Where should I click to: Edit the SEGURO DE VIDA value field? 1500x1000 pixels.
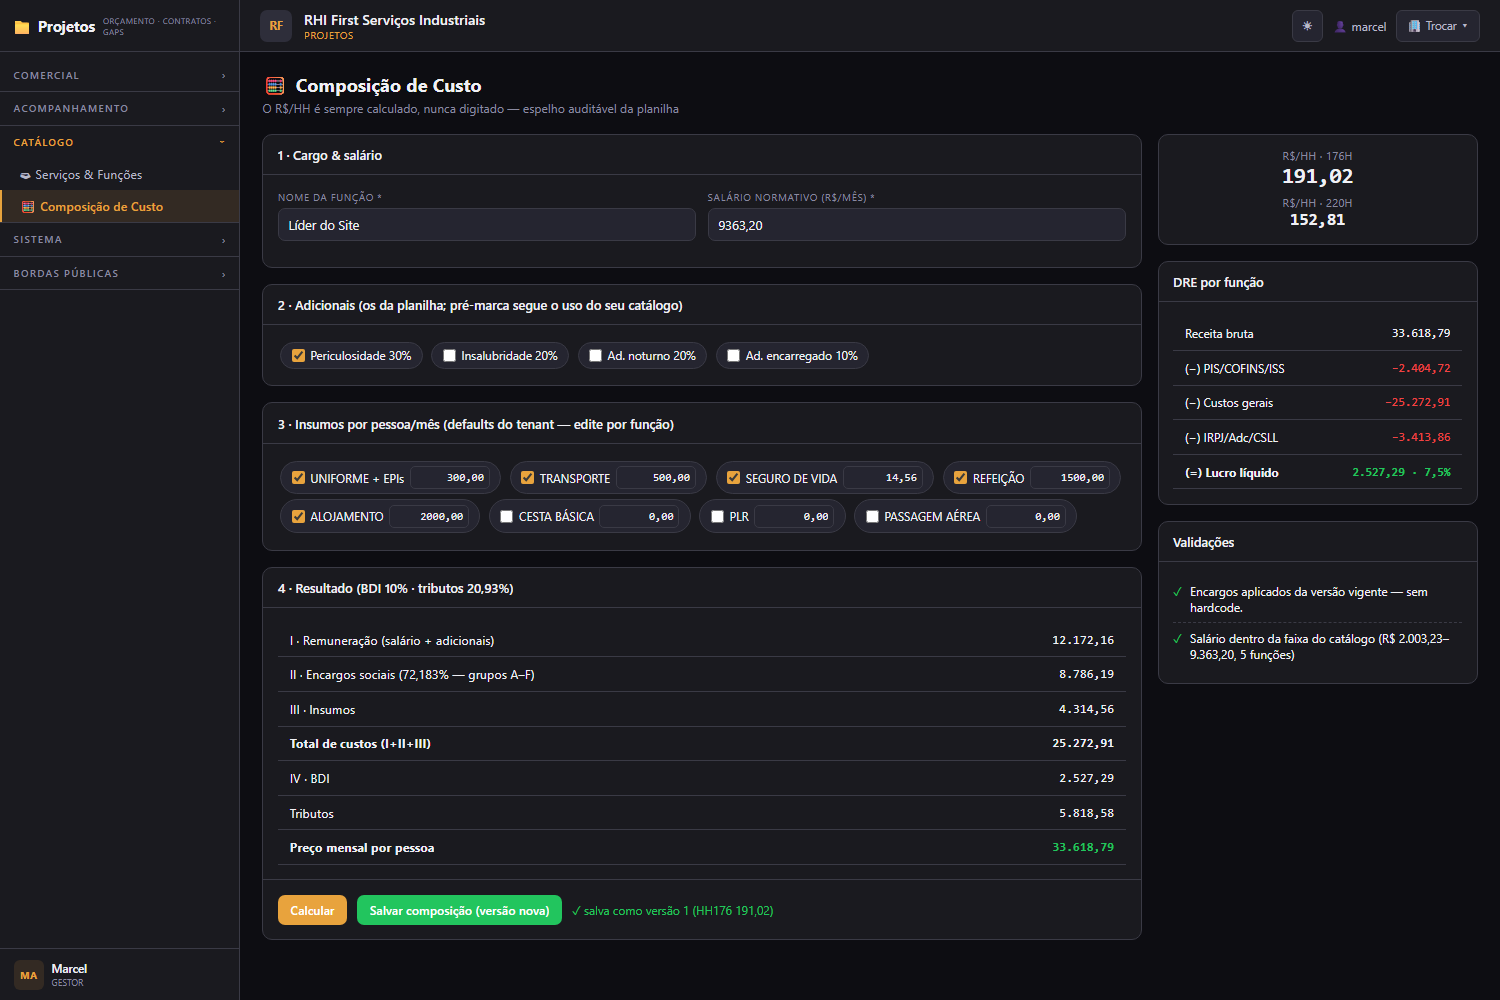[885, 478]
